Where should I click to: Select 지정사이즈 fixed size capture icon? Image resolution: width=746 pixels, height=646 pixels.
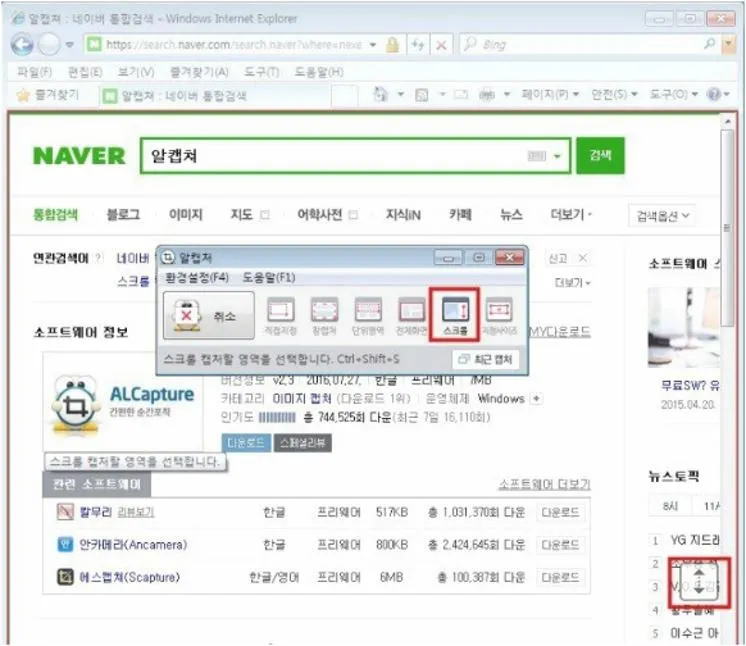pos(499,316)
